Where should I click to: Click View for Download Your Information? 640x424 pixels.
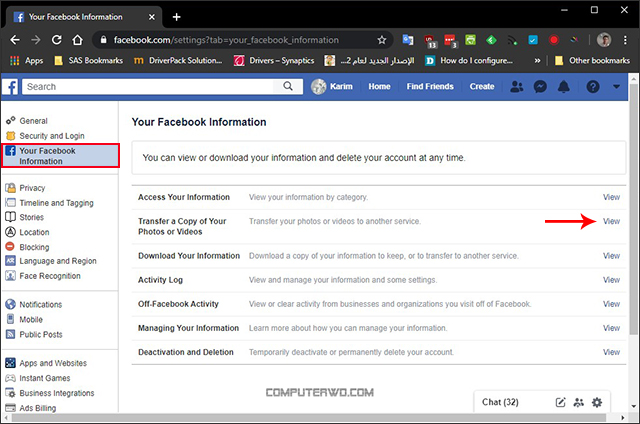(611, 256)
